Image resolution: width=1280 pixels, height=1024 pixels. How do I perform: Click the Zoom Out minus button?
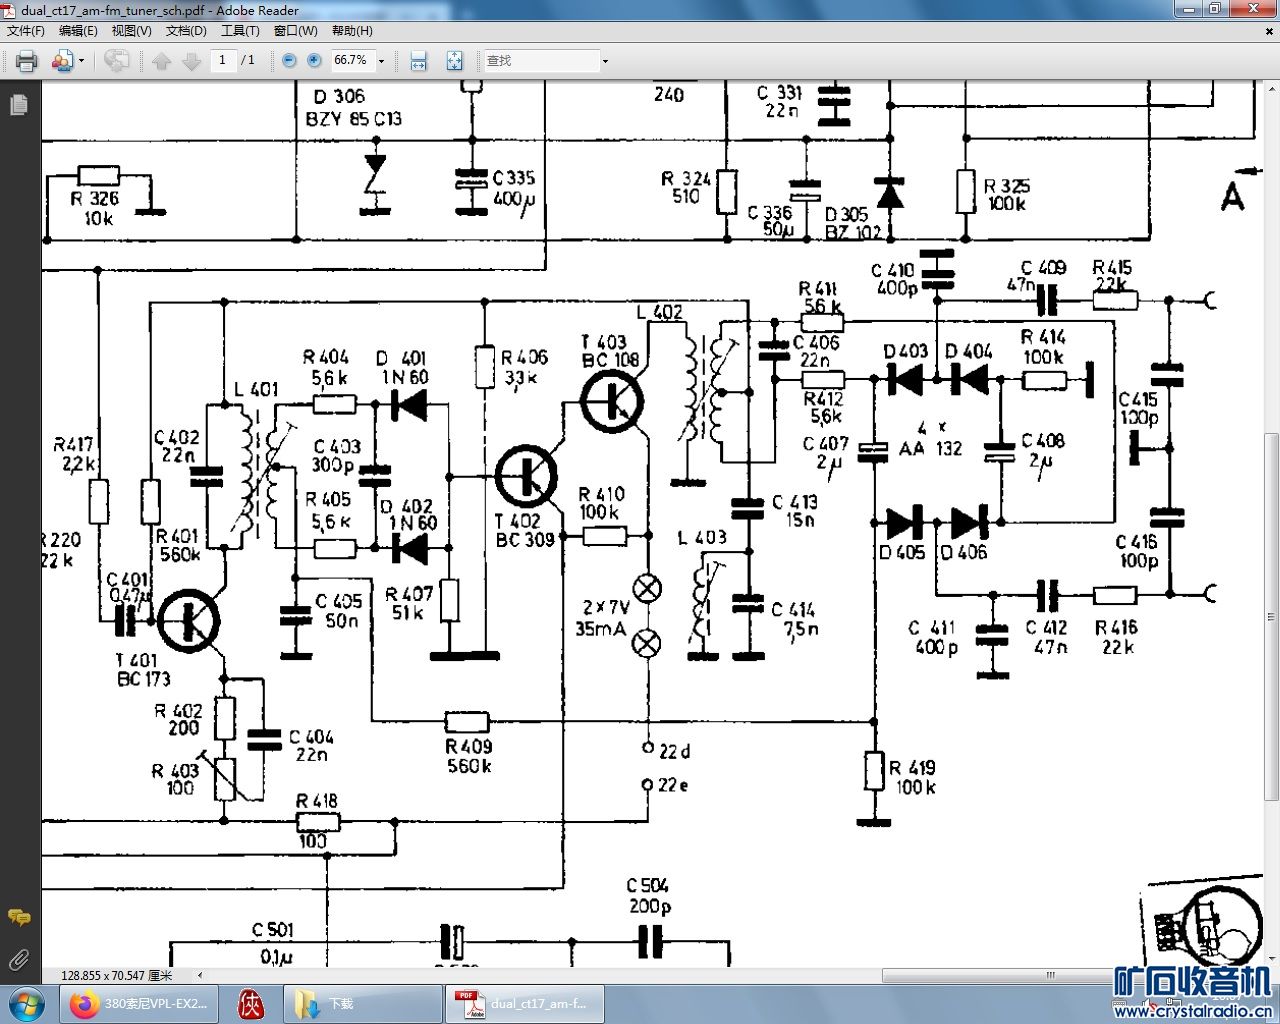pos(289,61)
